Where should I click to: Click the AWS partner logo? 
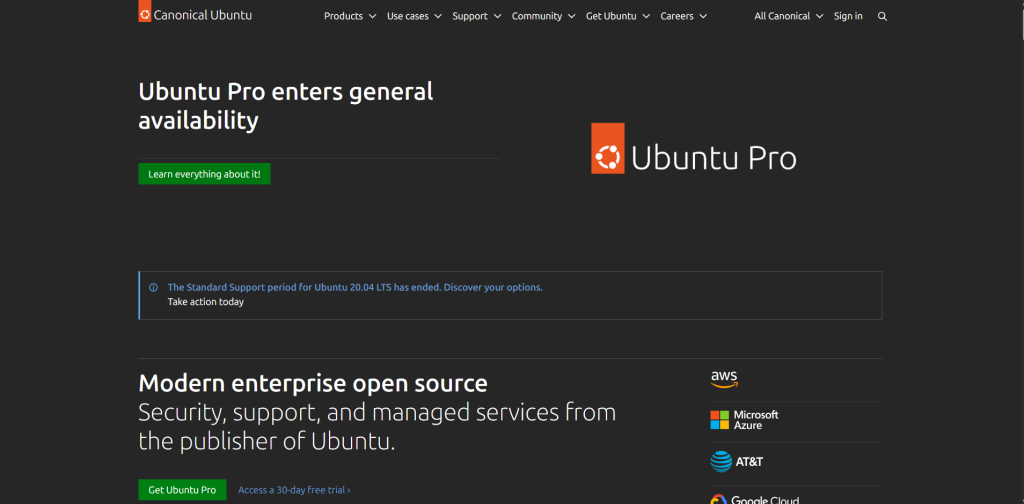coord(724,379)
